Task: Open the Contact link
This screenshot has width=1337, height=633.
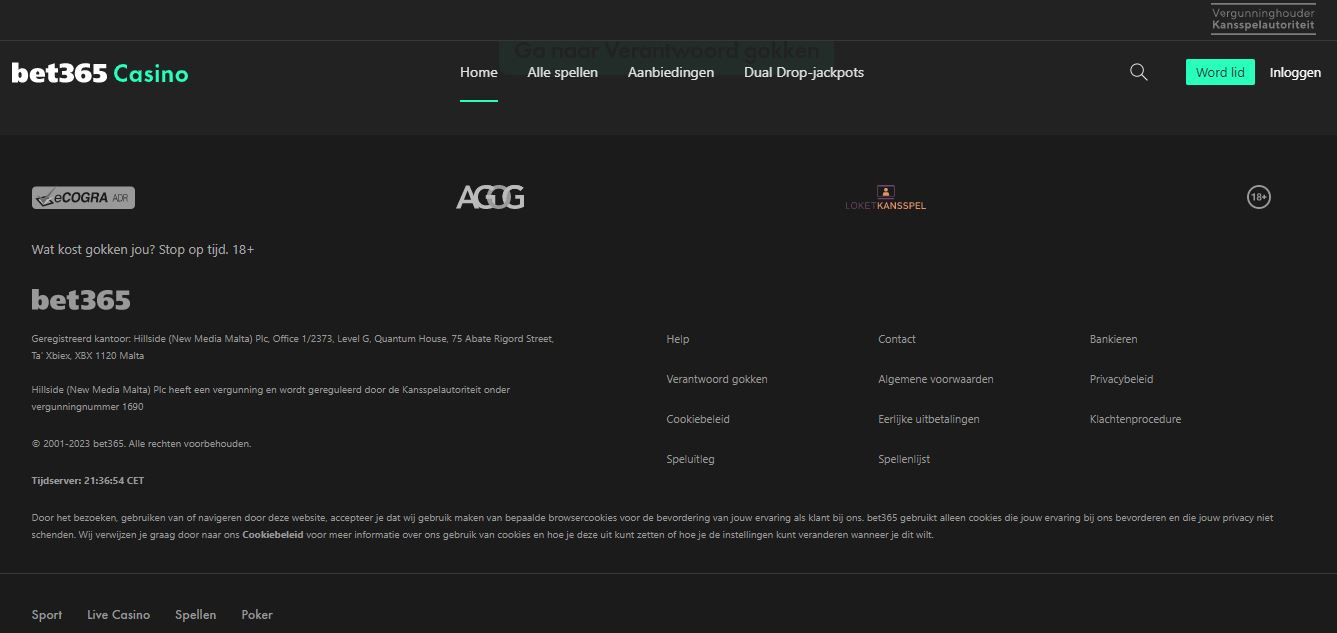Action: [897, 339]
